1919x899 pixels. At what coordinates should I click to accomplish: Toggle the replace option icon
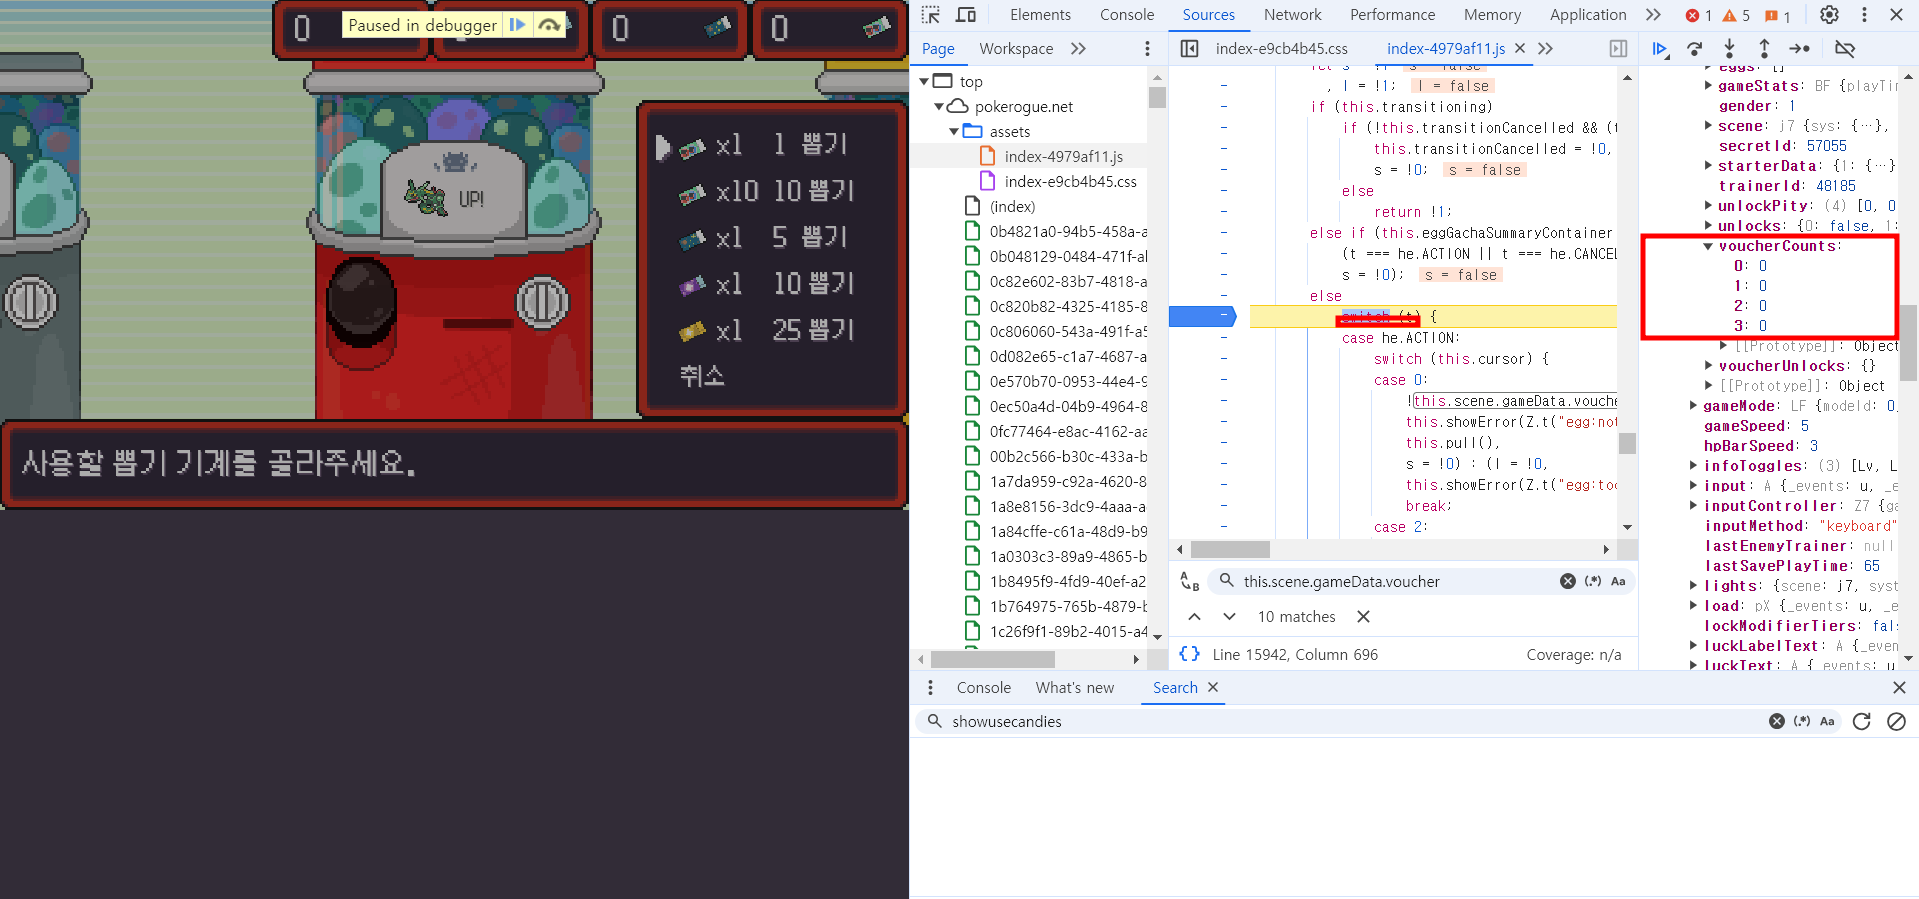point(1189,582)
